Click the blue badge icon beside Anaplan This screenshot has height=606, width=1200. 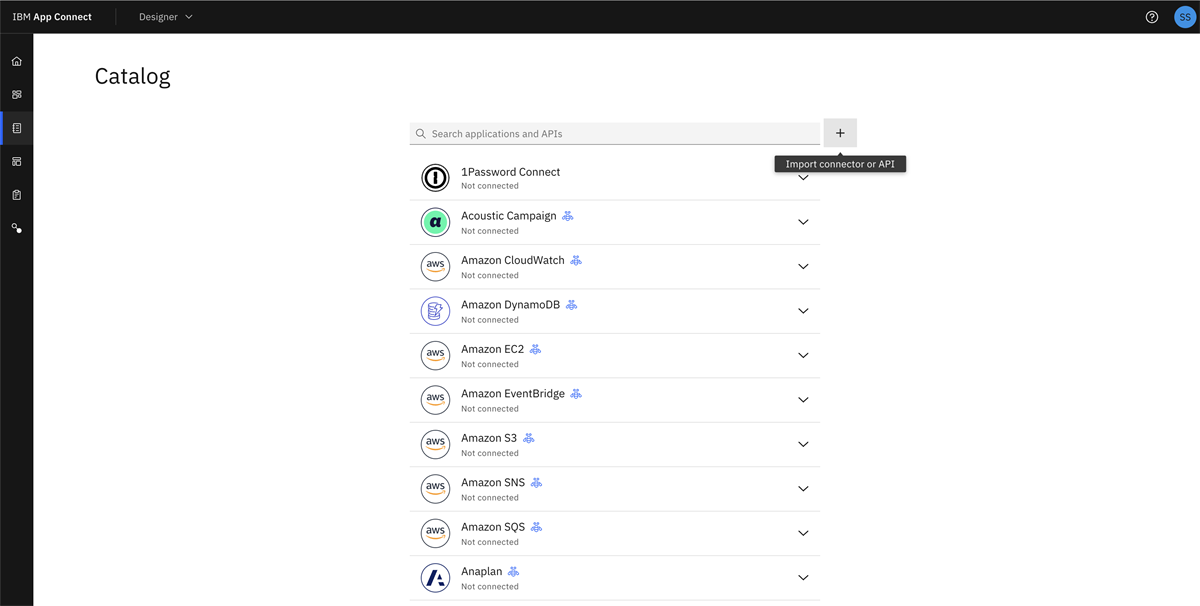point(513,572)
